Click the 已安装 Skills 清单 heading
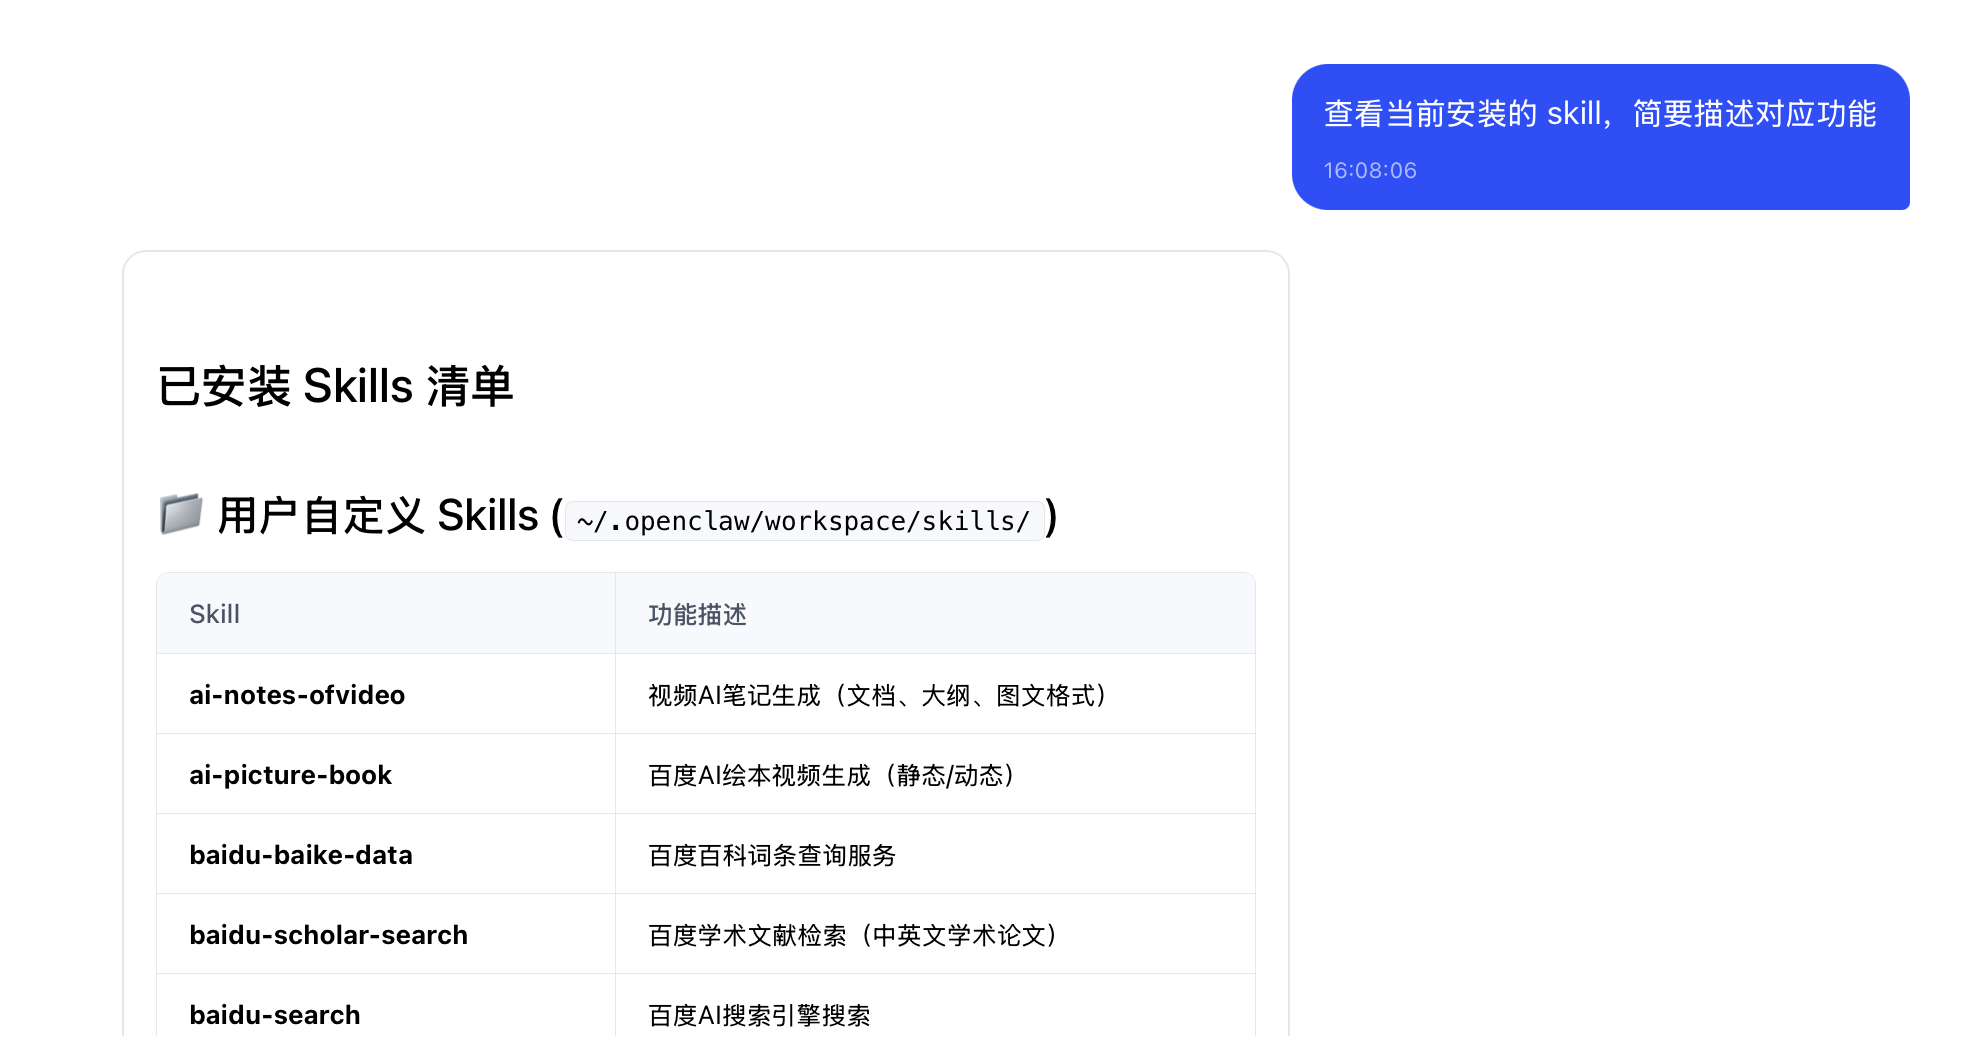 (335, 386)
